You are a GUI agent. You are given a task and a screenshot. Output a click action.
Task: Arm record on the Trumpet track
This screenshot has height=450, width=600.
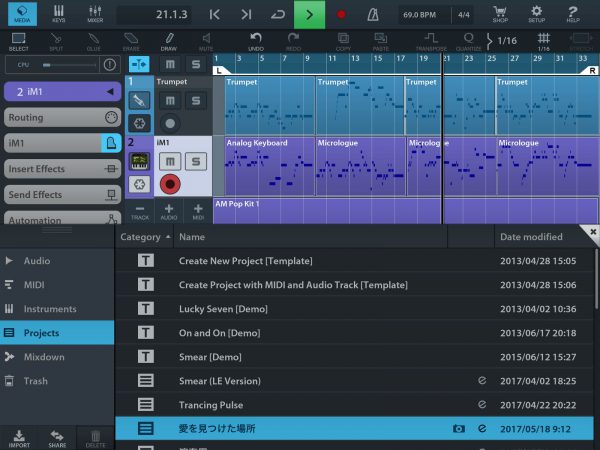click(170, 124)
